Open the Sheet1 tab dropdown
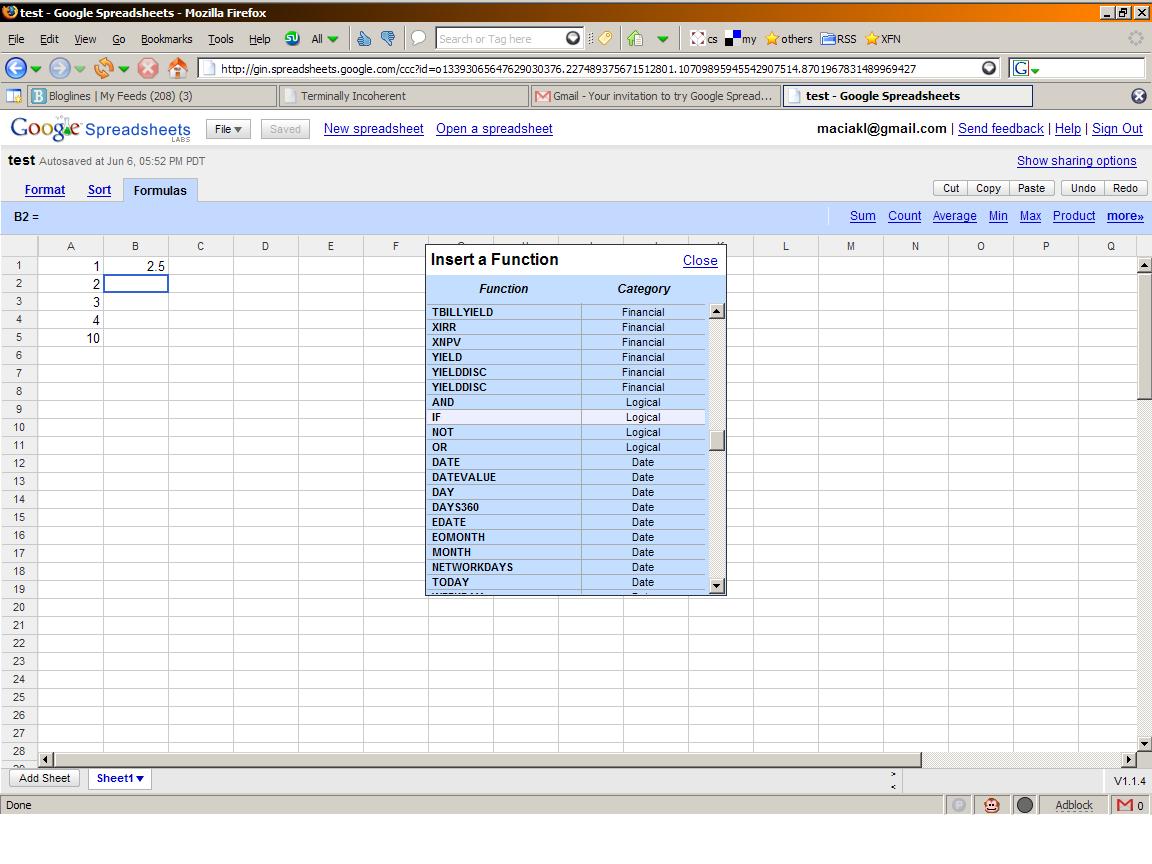This screenshot has height=864, width=1152. (x=120, y=778)
